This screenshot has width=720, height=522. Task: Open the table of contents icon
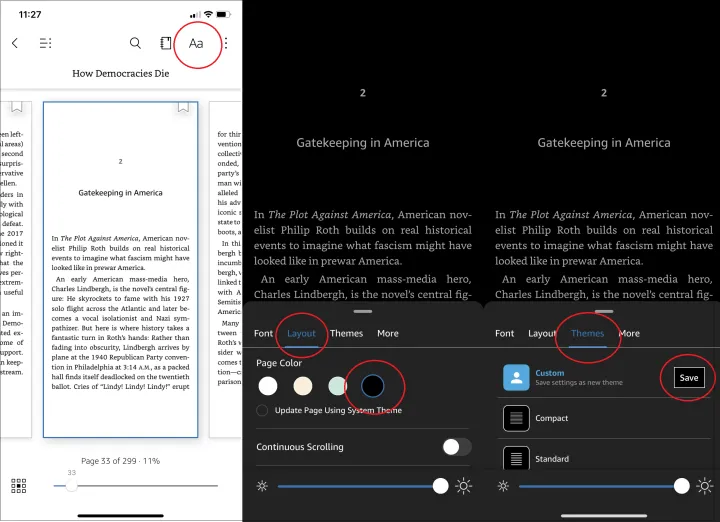pyautogui.click(x=46, y=43)
